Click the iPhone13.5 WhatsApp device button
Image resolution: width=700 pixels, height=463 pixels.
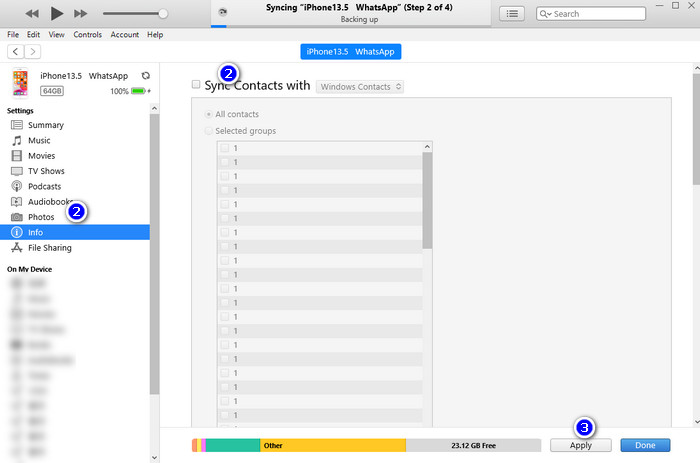pos(350,52)
